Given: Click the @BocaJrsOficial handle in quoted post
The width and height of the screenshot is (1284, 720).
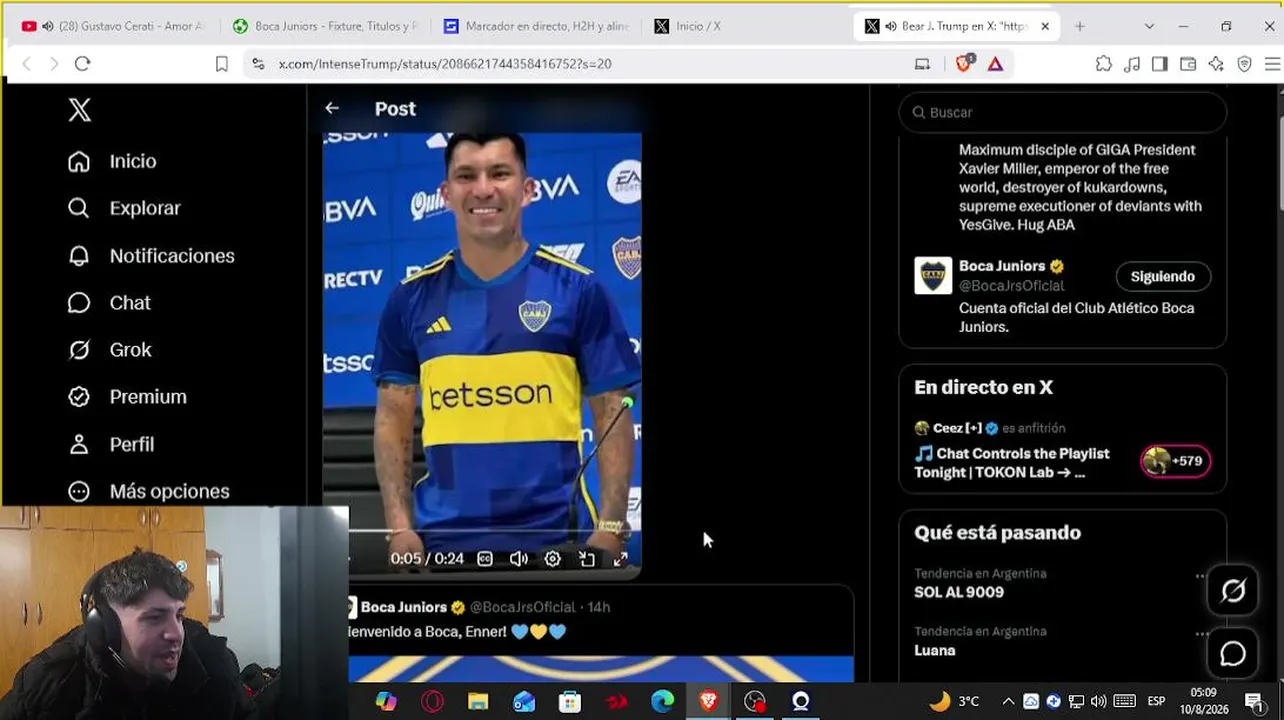Looking at the screenshot, I should point(522,607).
